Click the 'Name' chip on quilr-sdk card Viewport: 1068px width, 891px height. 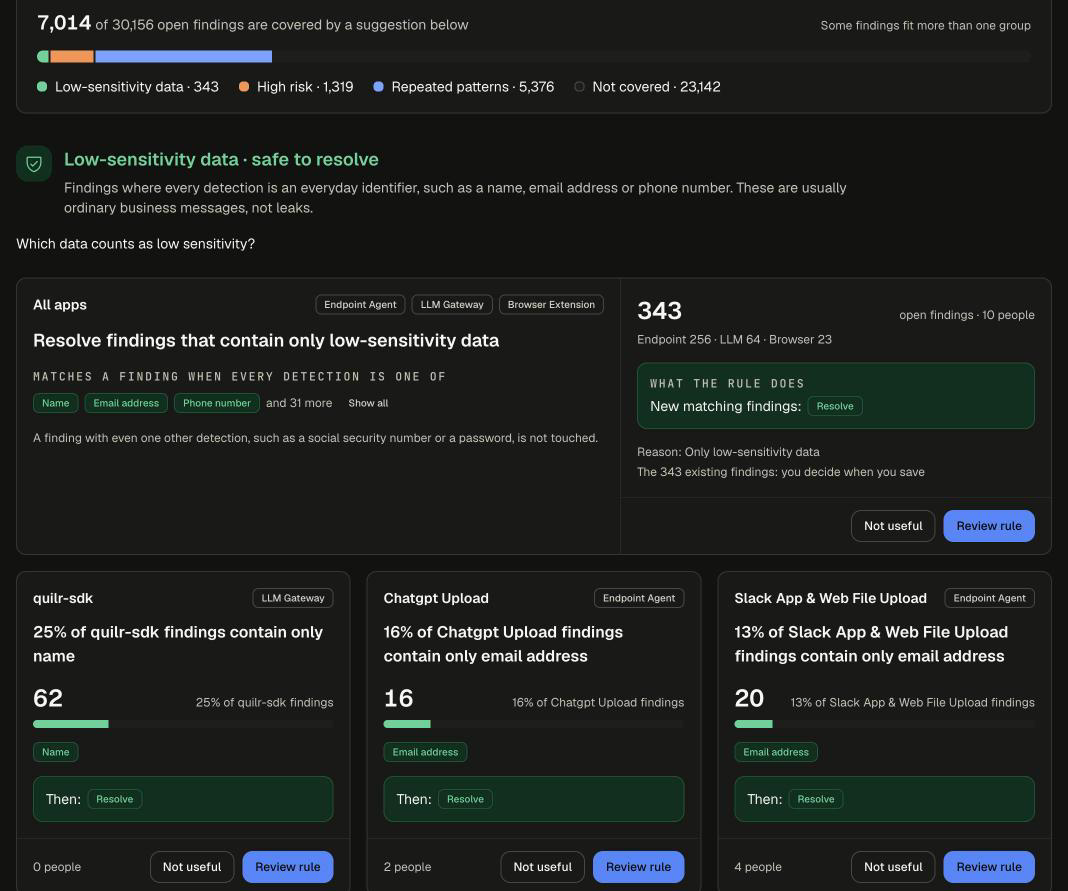(56, 752)
